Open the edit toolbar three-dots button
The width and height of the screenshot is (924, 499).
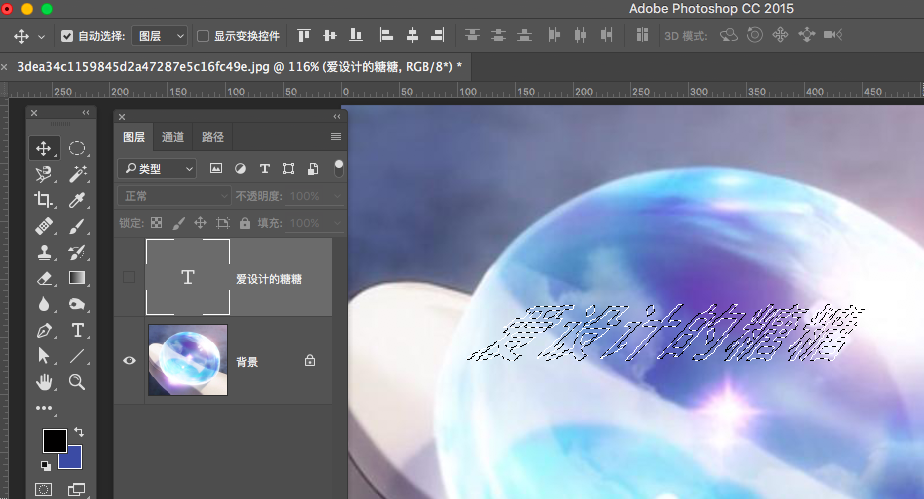pos(44,408)
